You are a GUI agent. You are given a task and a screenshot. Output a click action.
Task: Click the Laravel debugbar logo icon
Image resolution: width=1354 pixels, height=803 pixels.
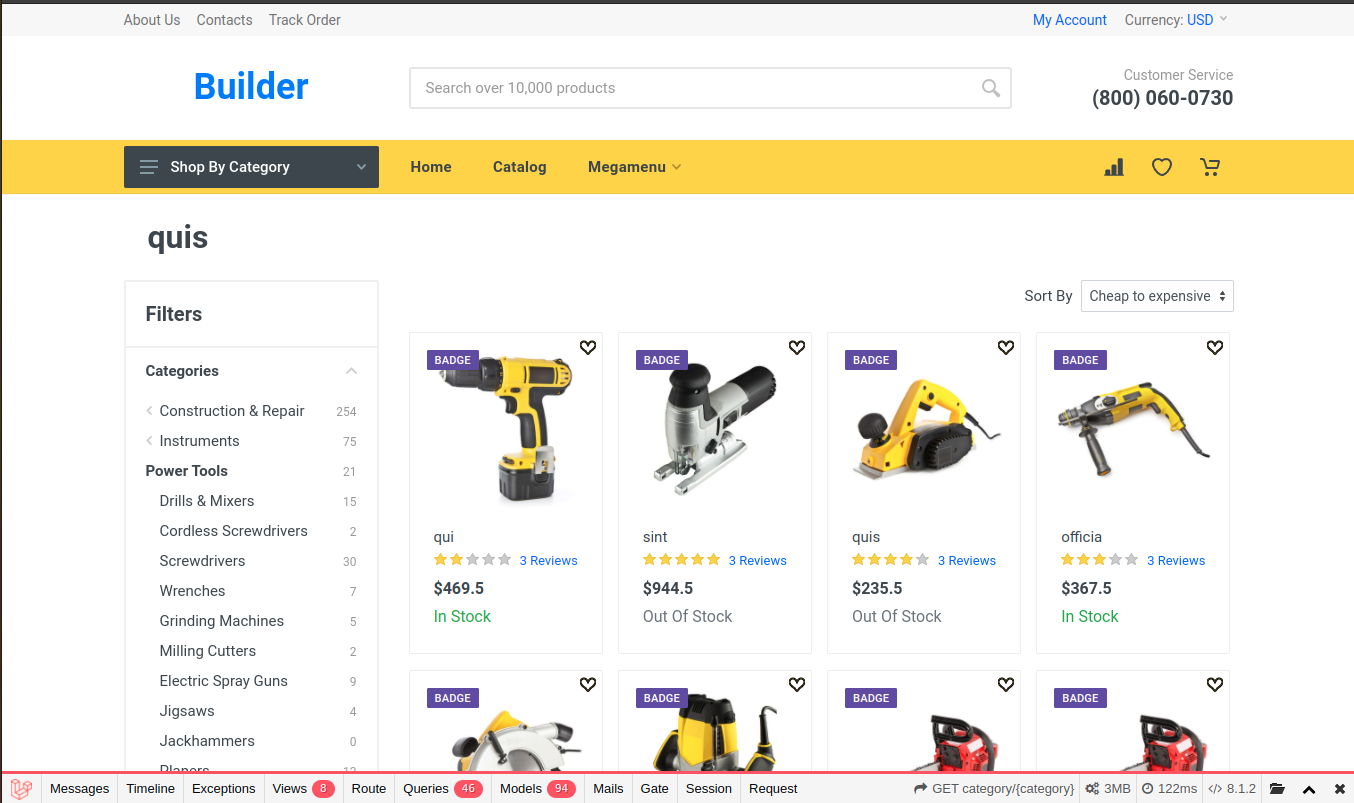22,789
